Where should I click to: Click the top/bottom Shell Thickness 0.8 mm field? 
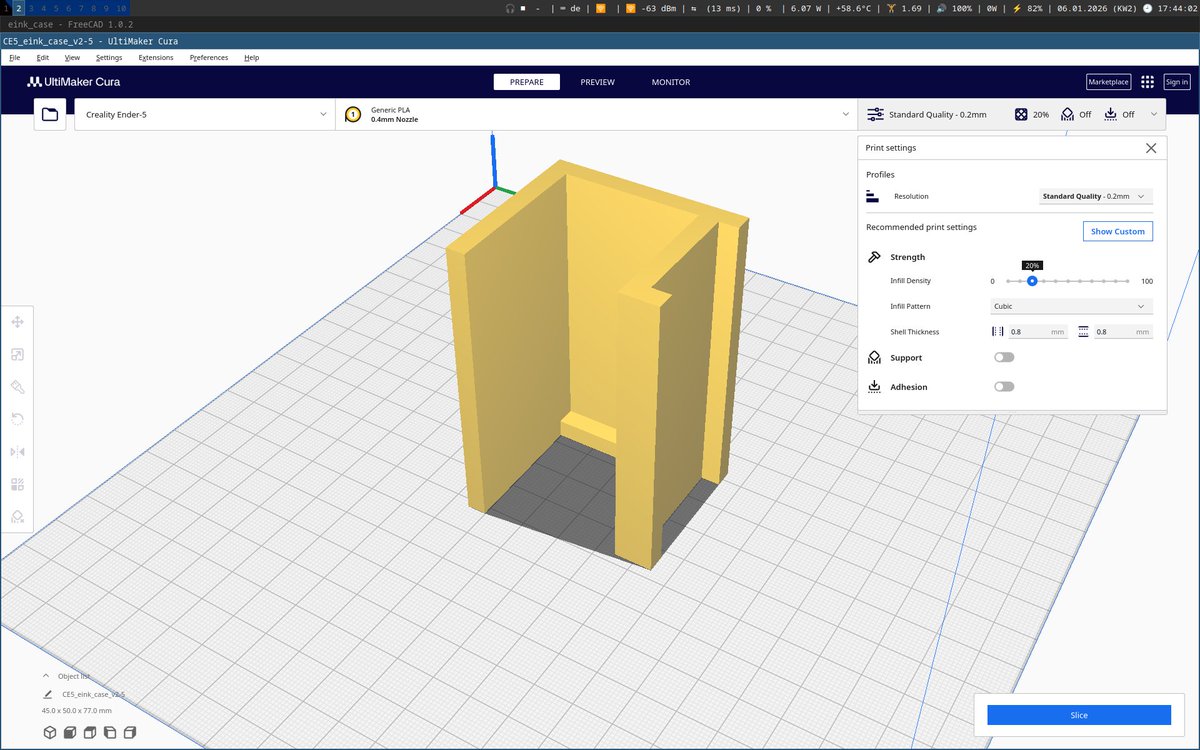point(1123,331)
